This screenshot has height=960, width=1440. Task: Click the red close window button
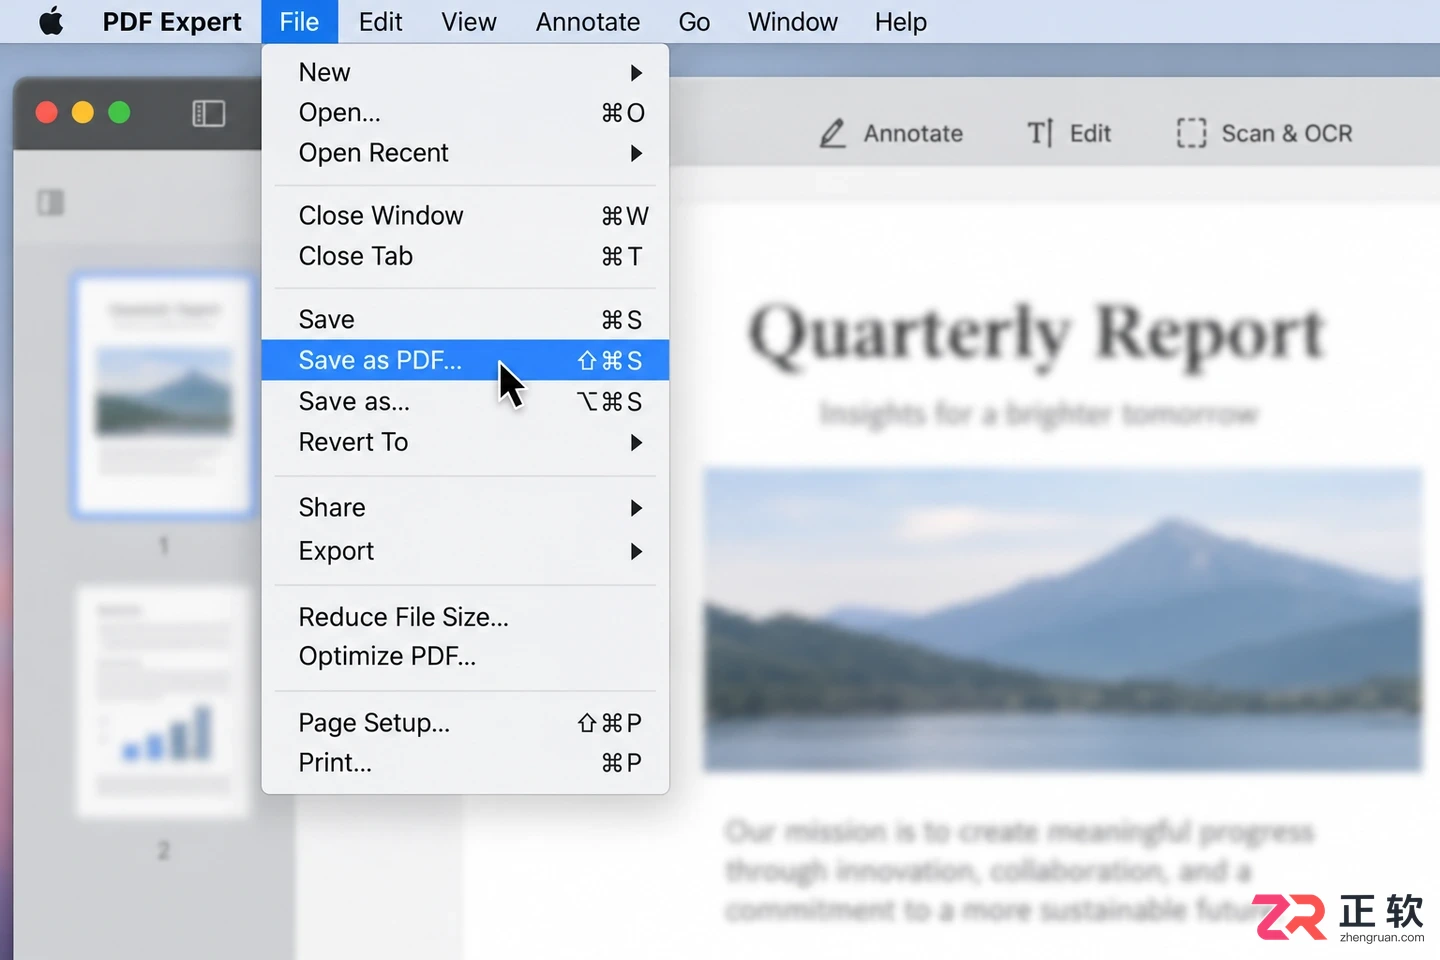coord(46,112)
